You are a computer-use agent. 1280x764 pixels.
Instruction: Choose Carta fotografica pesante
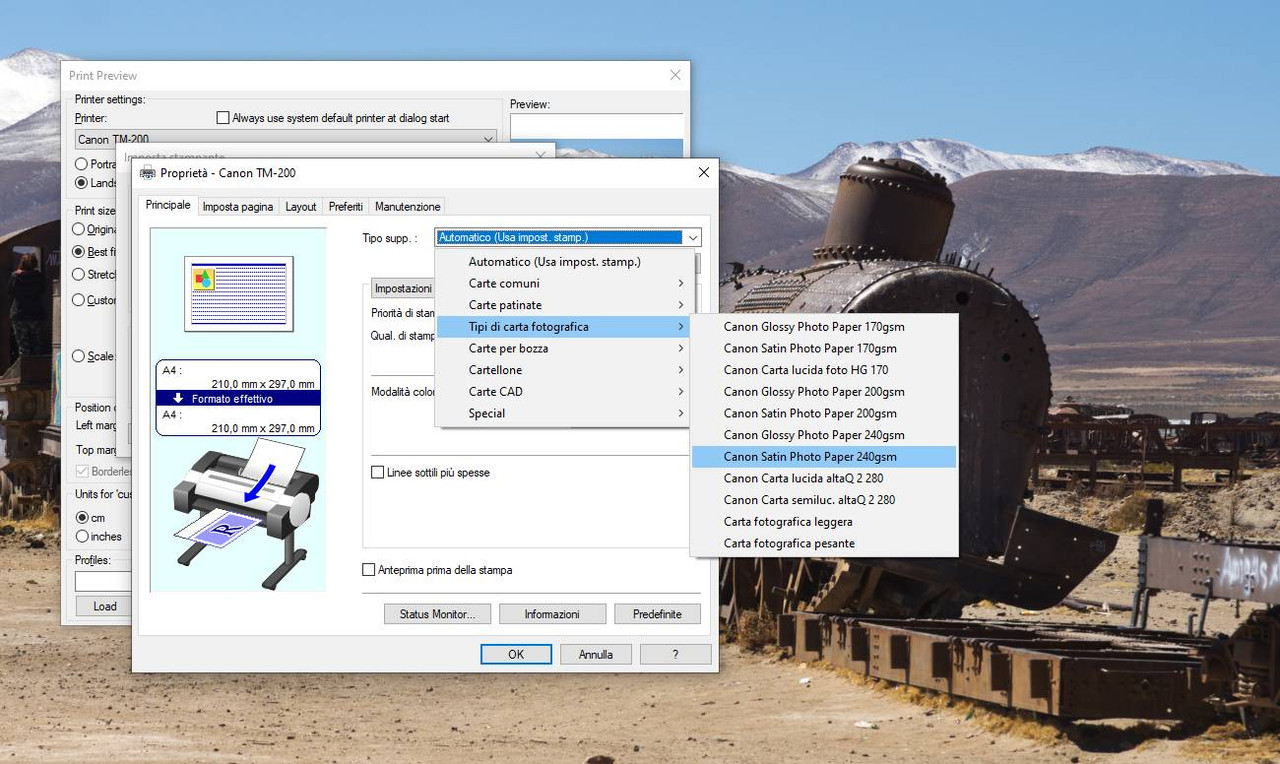(824, 543)
